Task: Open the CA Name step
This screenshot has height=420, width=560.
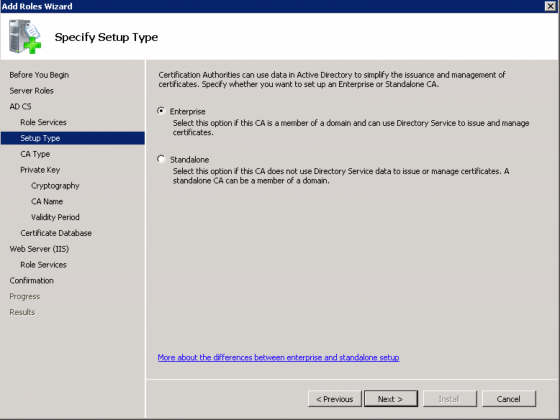Action: click(x=47, y=201)
